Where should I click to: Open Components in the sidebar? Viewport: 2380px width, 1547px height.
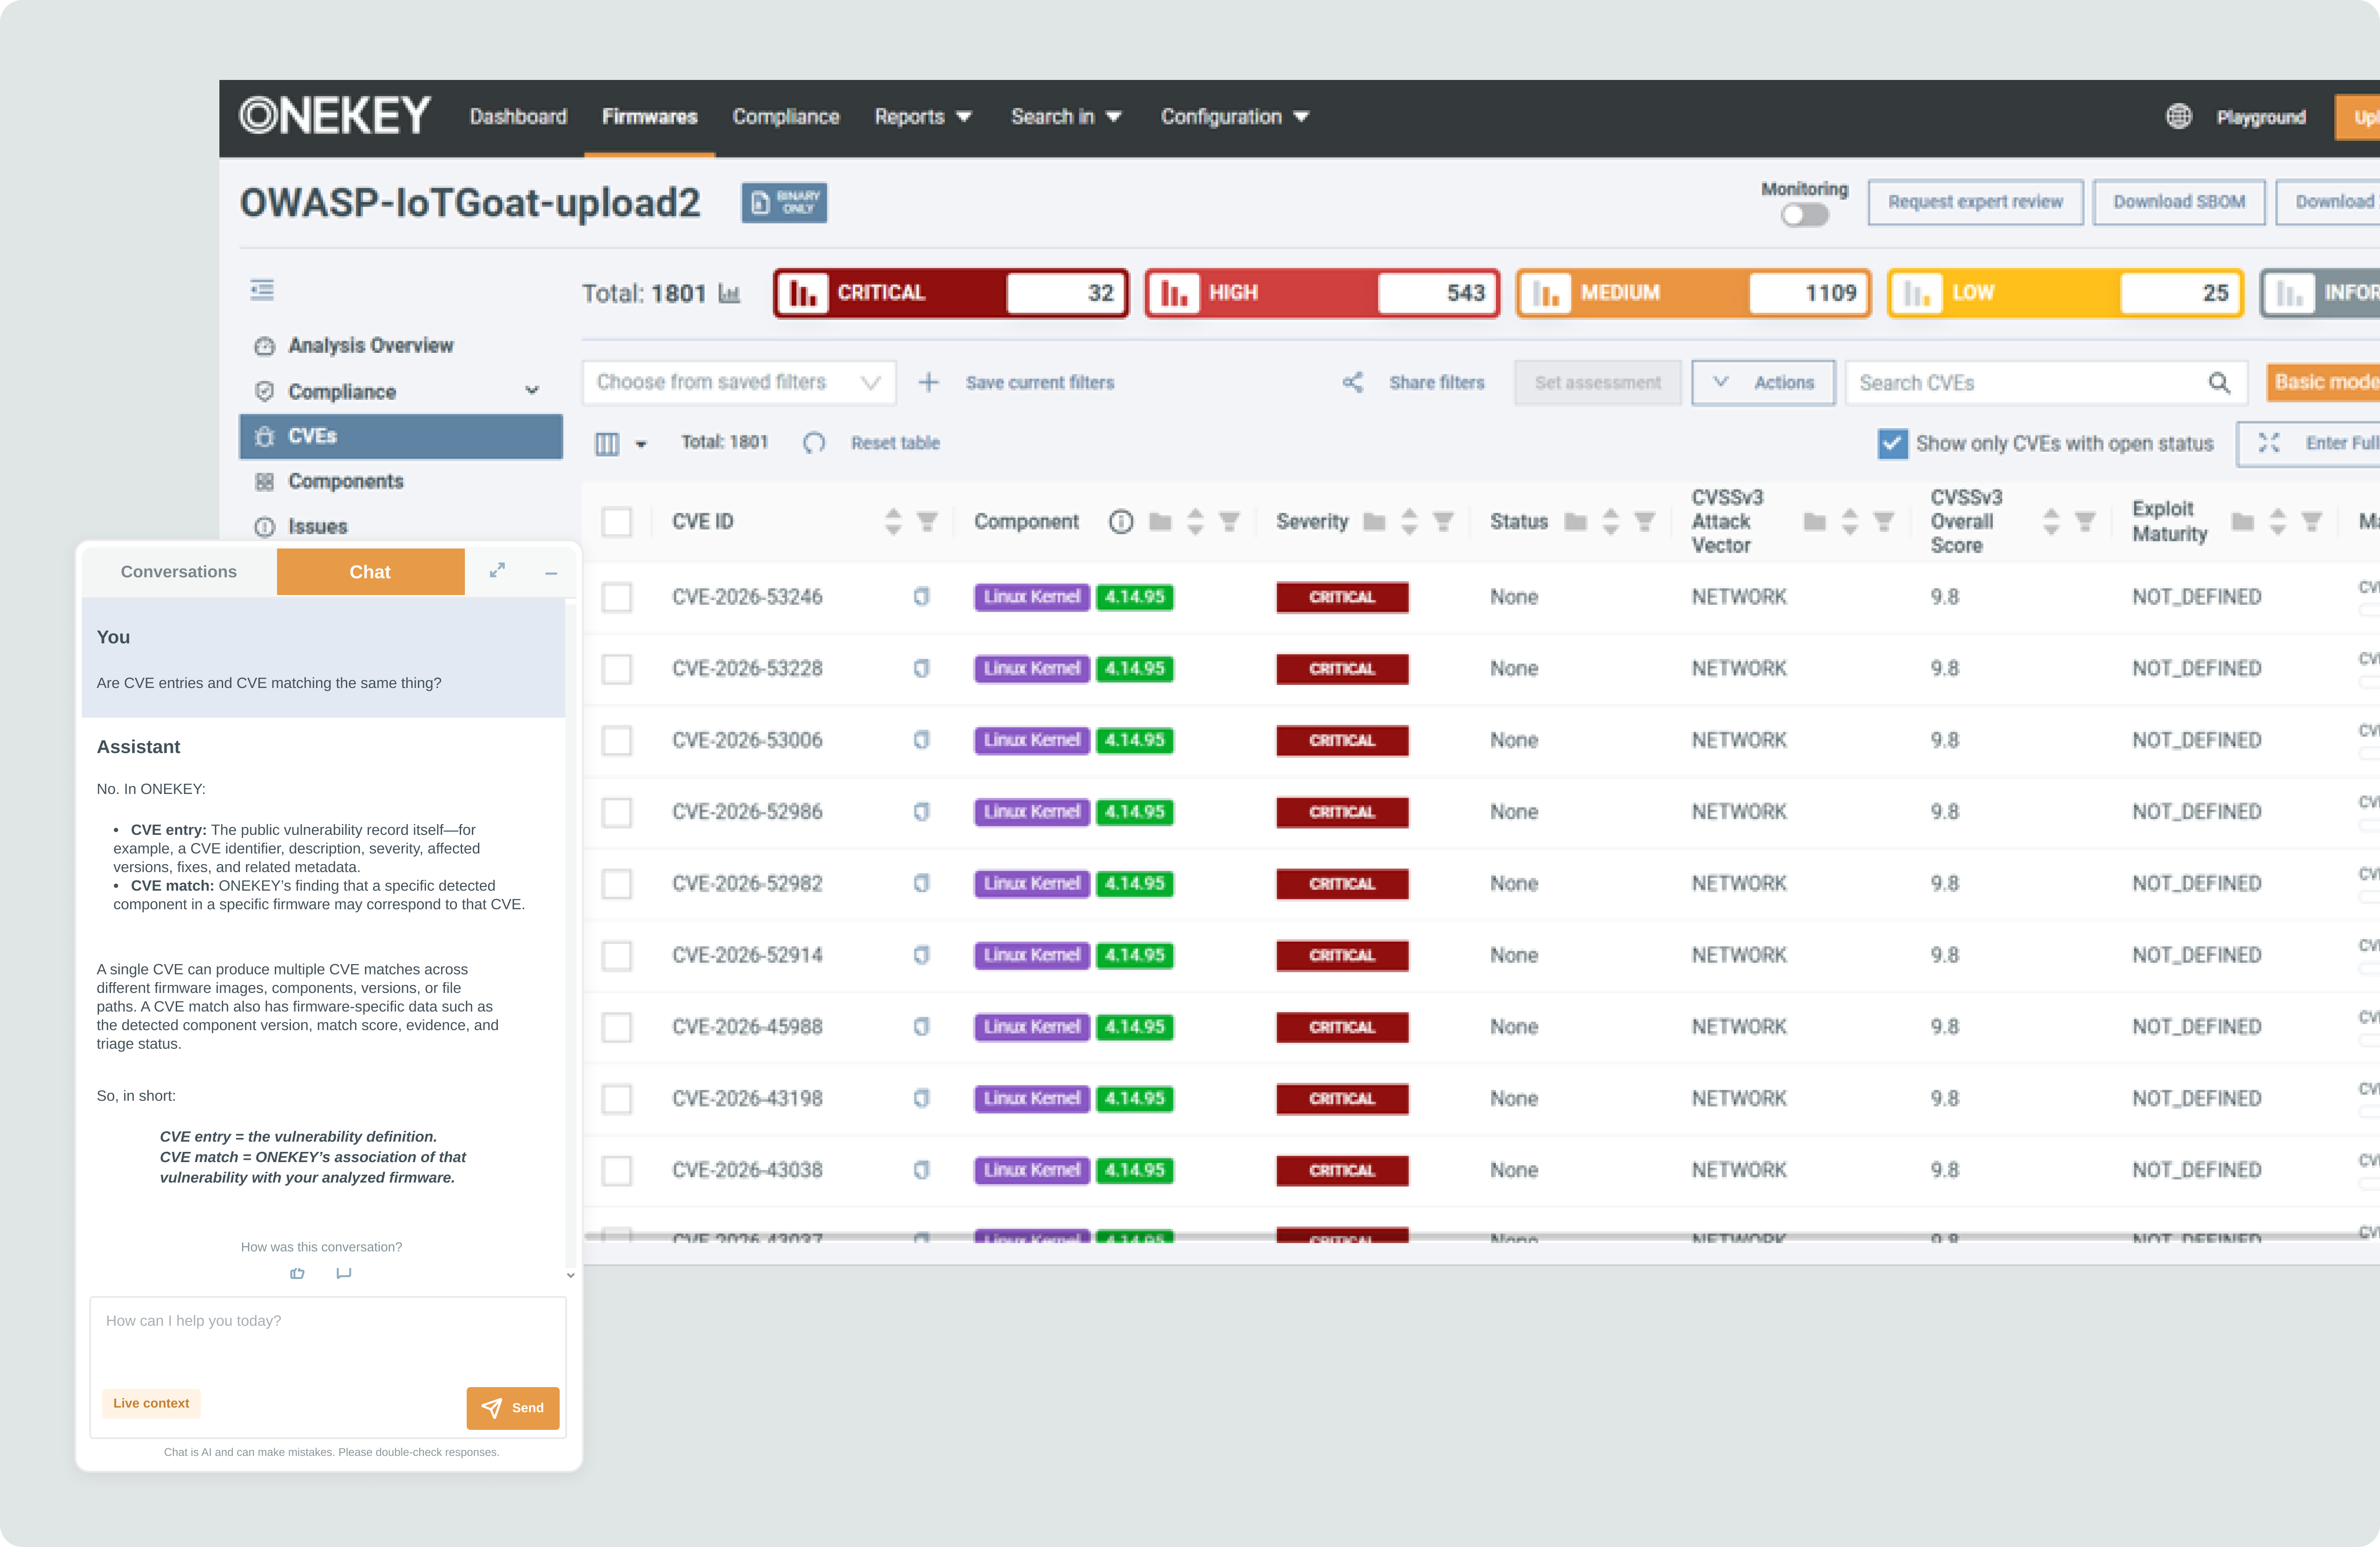[346, 482]
